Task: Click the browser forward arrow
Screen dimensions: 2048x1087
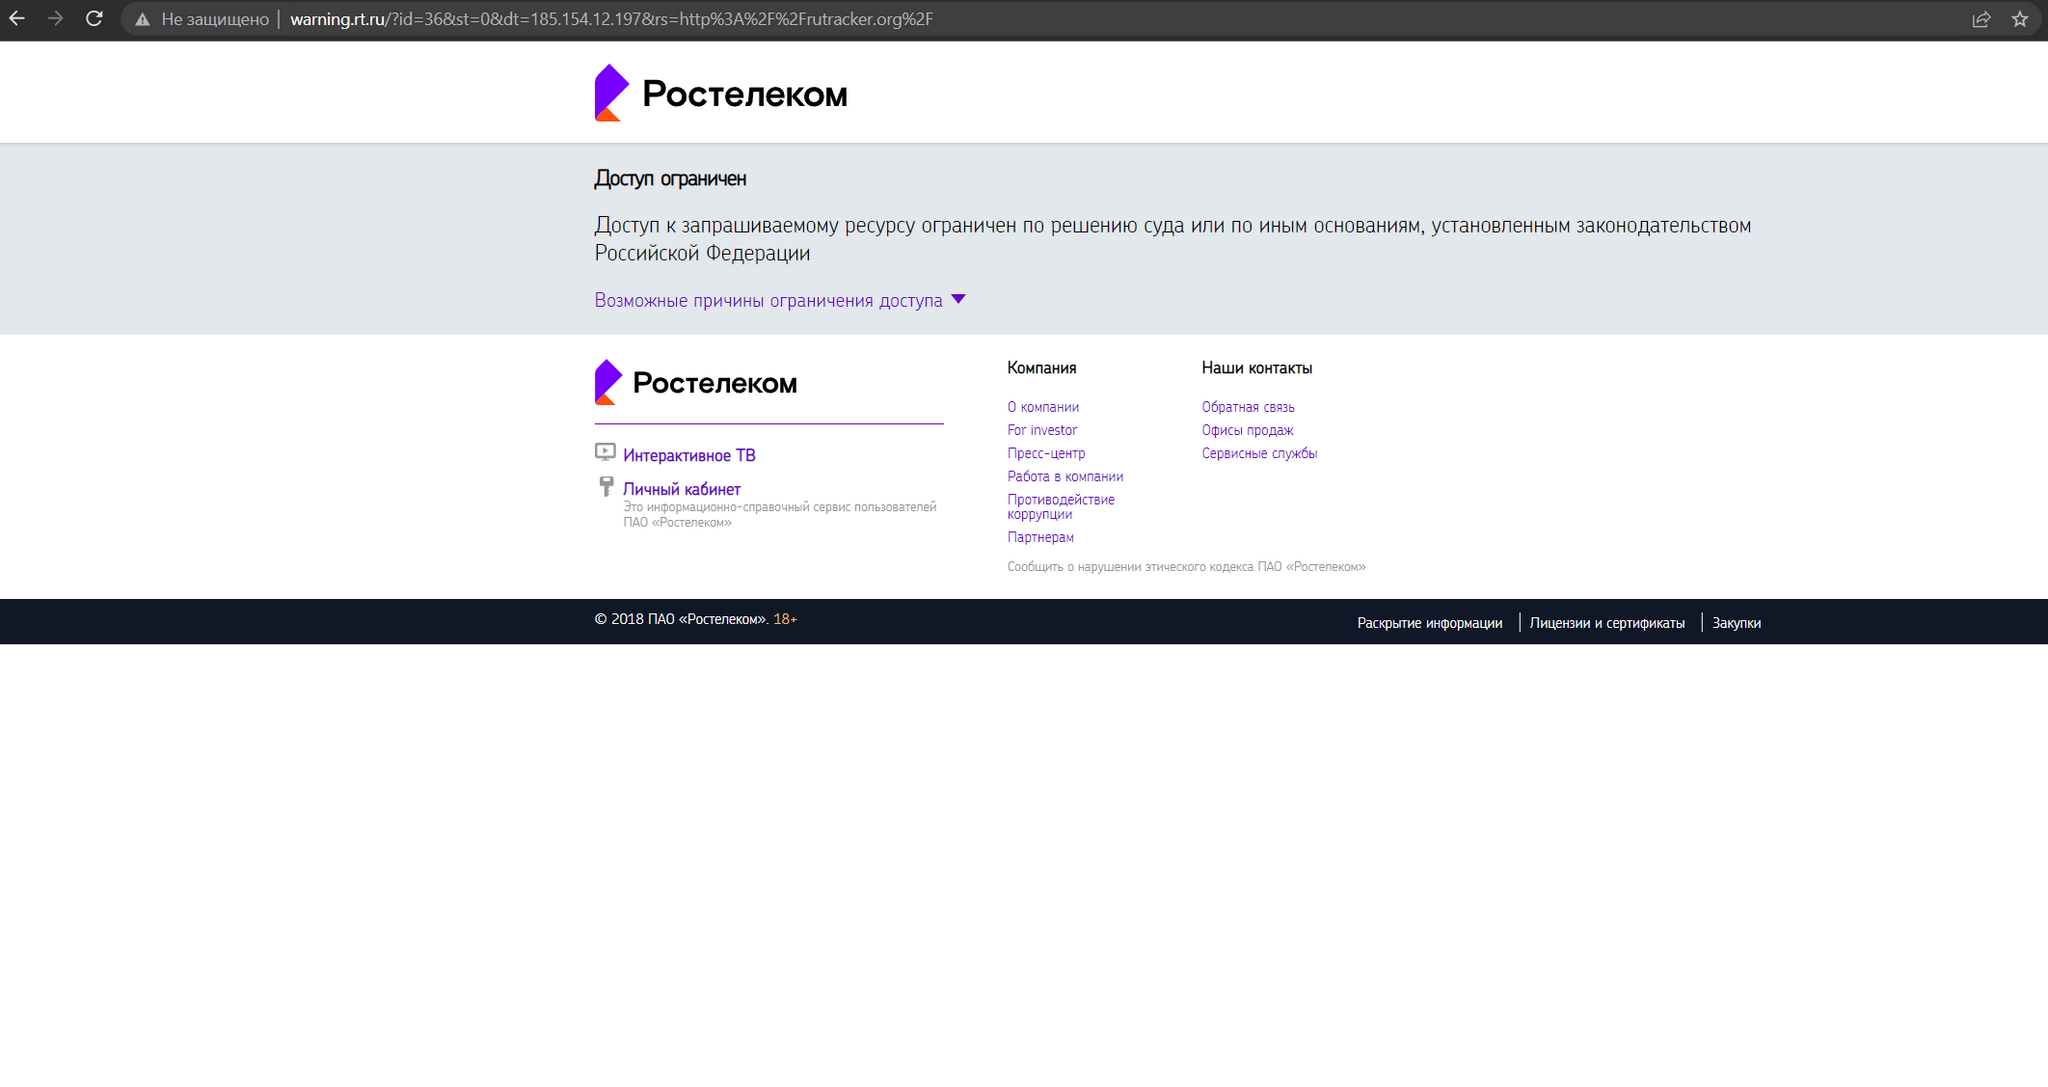Action: [x=55, y=19]
